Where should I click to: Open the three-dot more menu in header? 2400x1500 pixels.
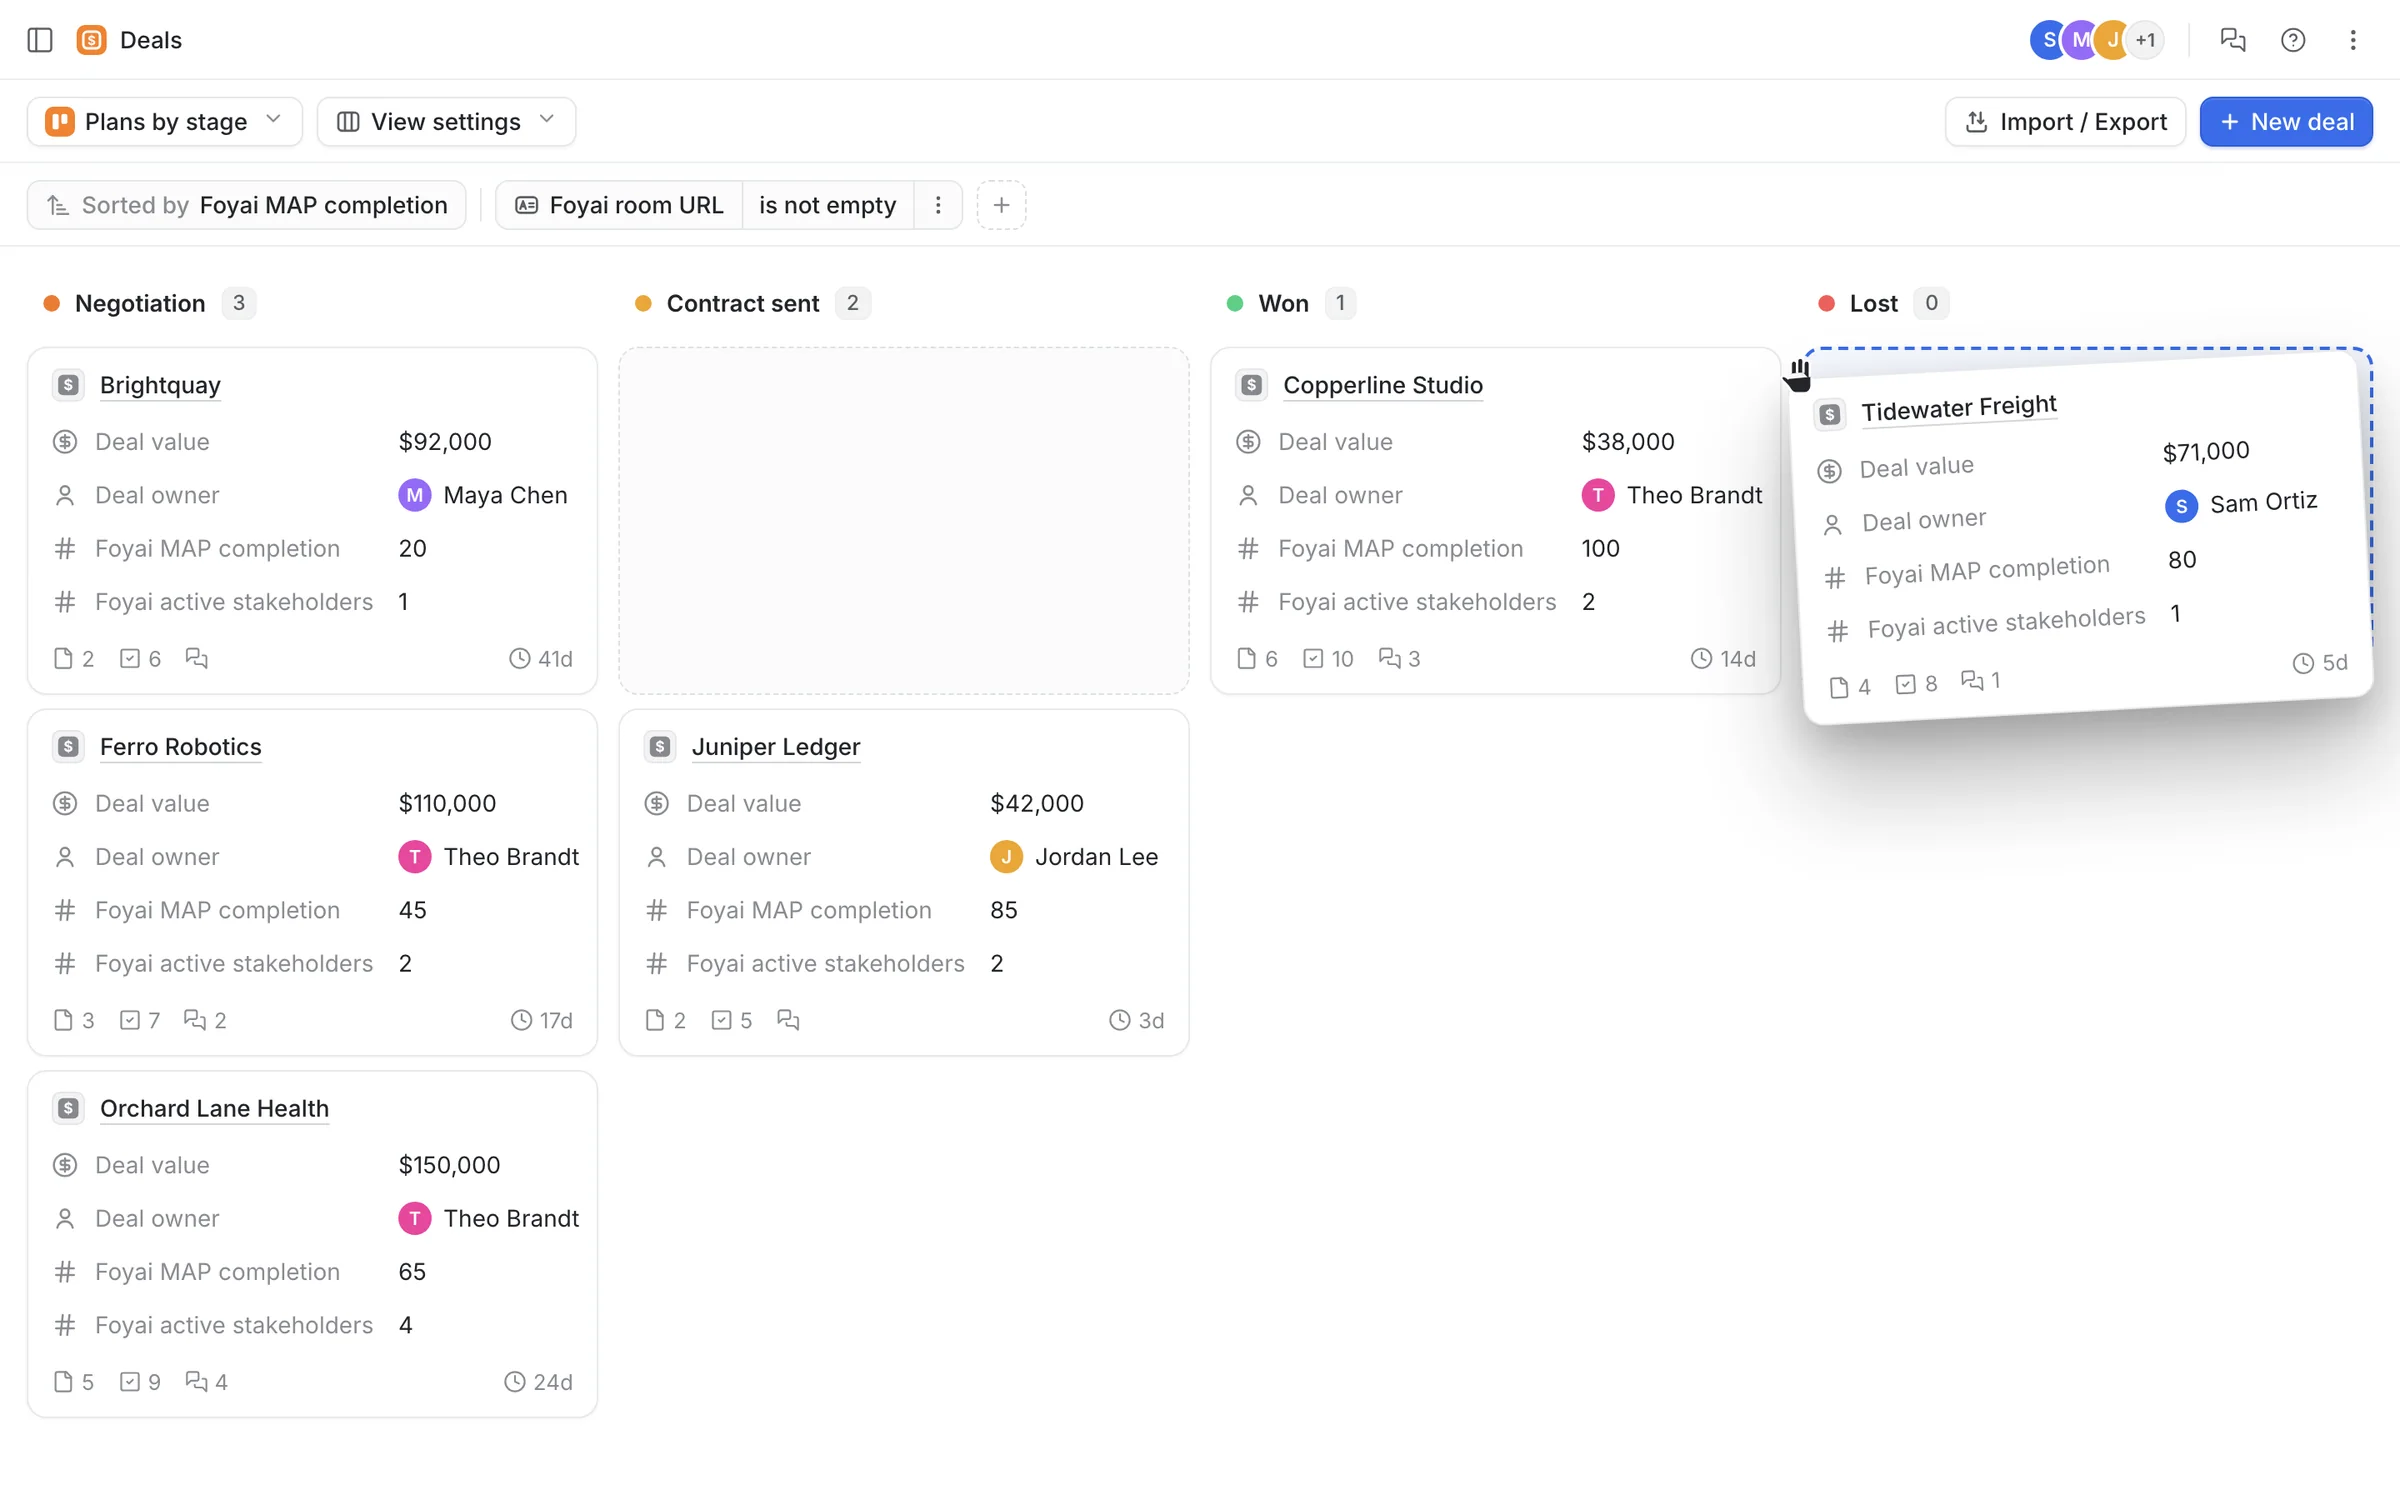(x=2352, y=40)
